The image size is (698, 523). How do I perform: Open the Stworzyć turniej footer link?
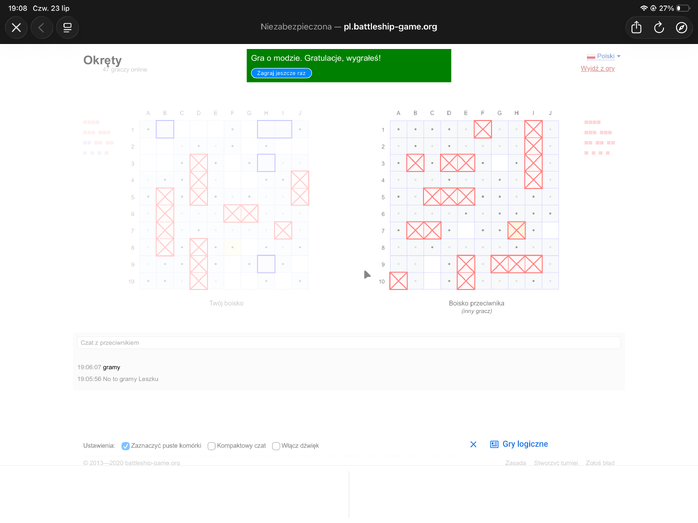tap(556, 463)
